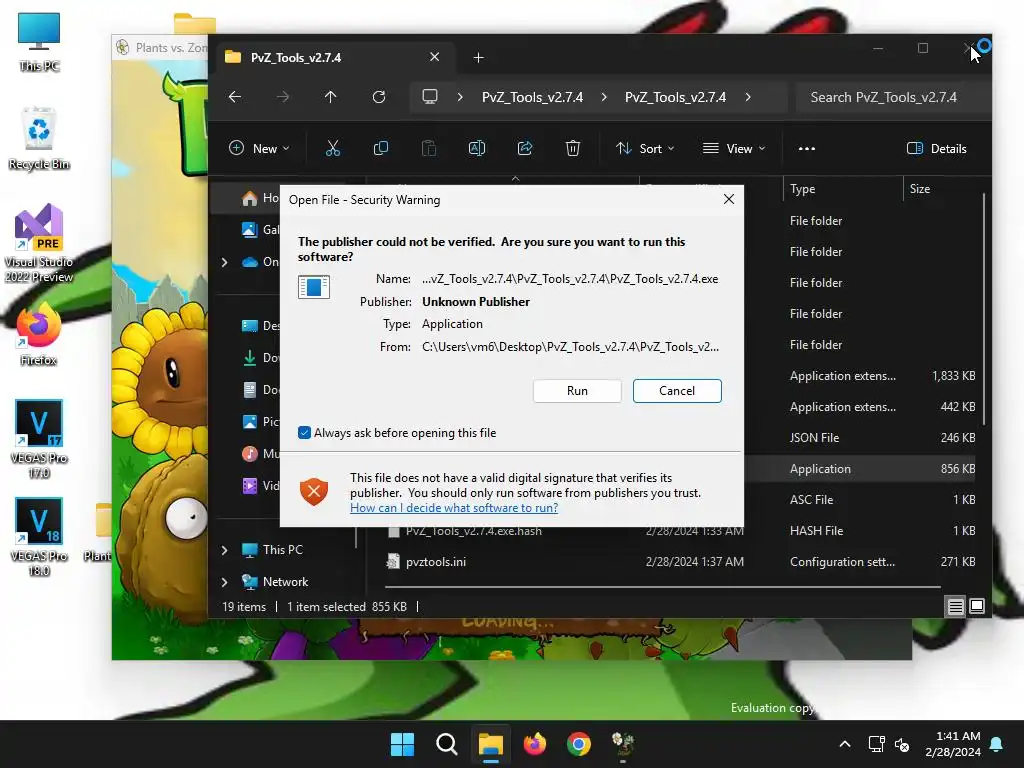Click File Explorer on the taskbar

490,744
